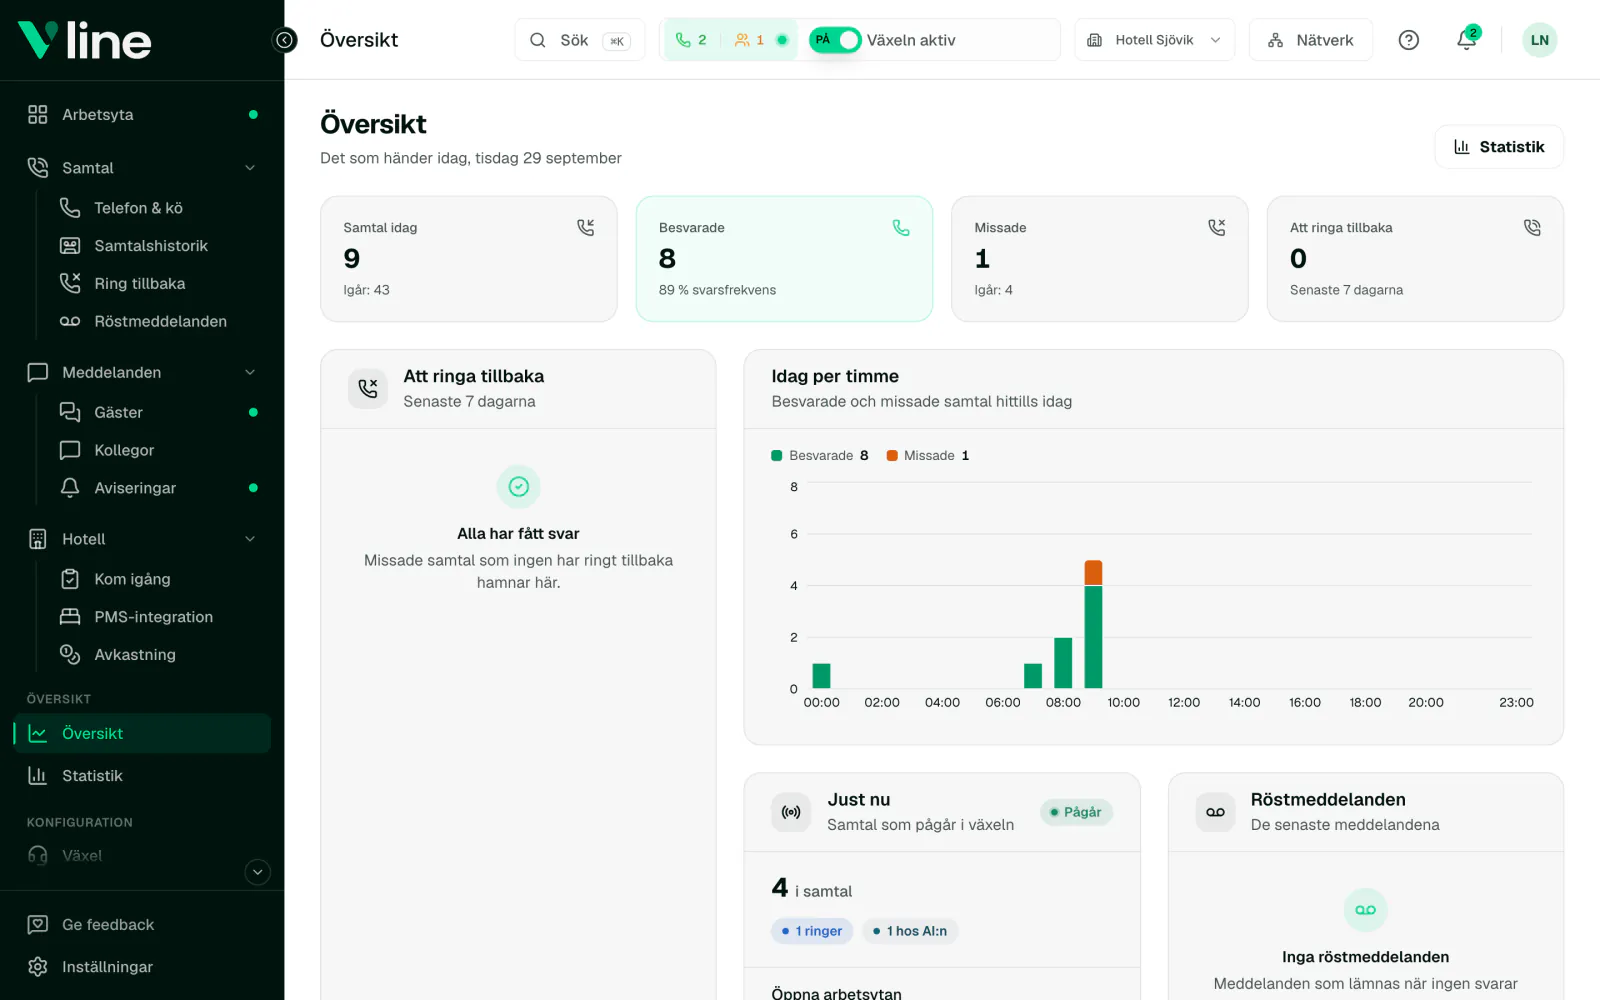Click the Statistik button at top right
This screenshot has height=1000, width=1600.
[x=1499, y=147]
